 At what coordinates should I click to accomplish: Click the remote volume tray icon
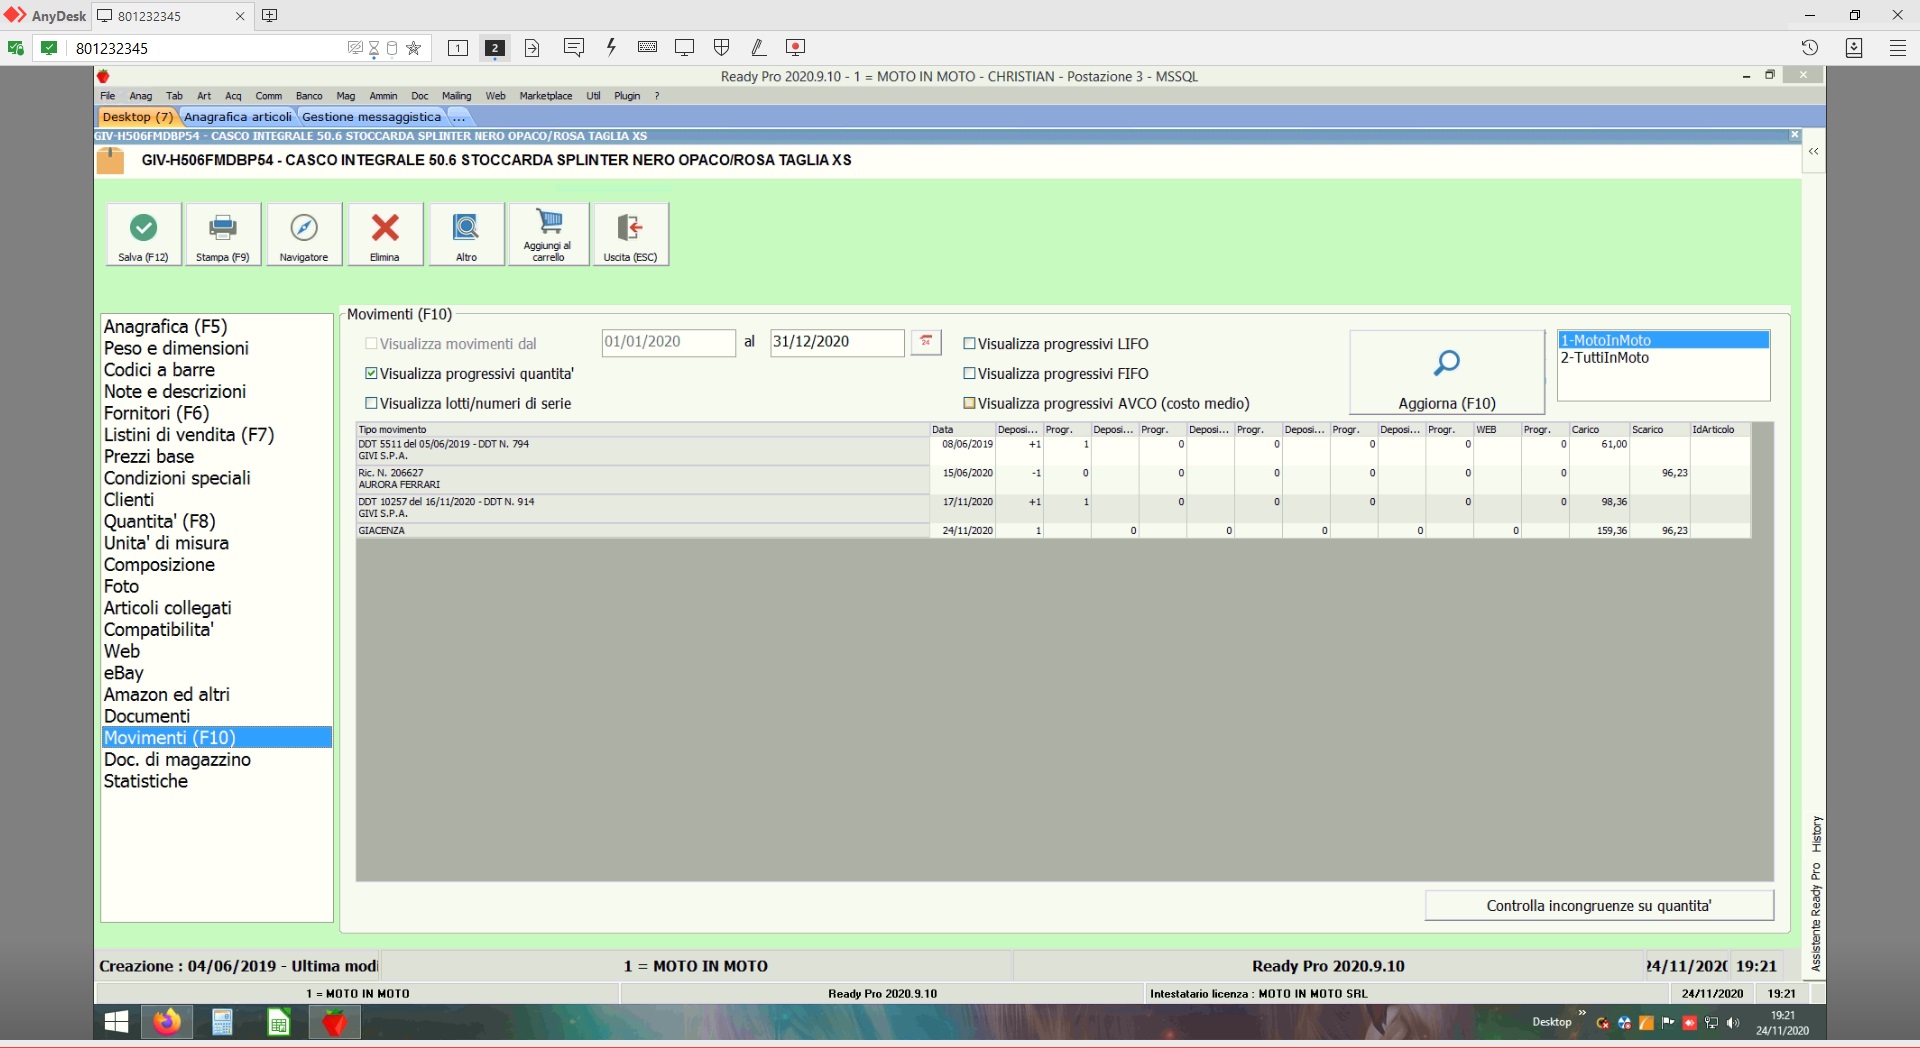click(1733, 1023)
